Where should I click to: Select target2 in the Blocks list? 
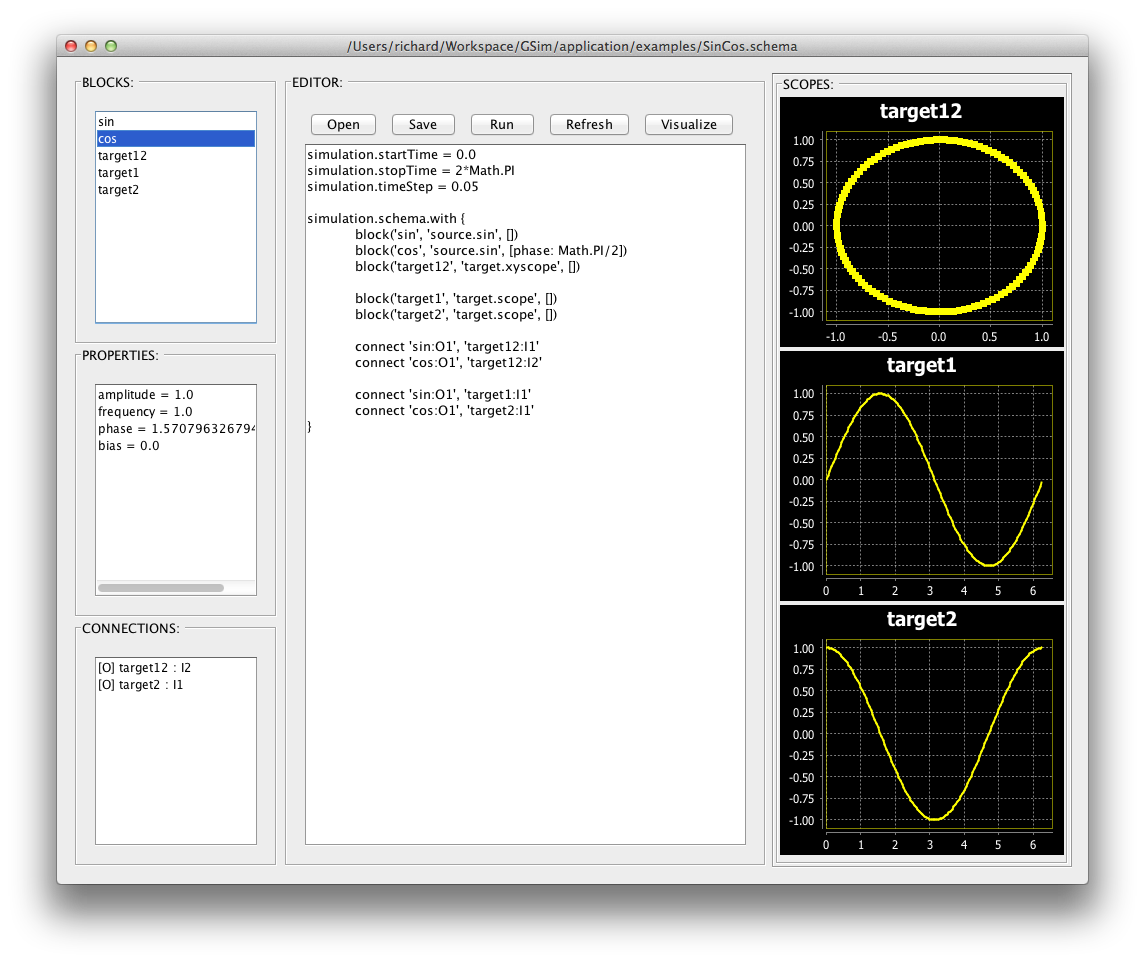tap(118, 190)
